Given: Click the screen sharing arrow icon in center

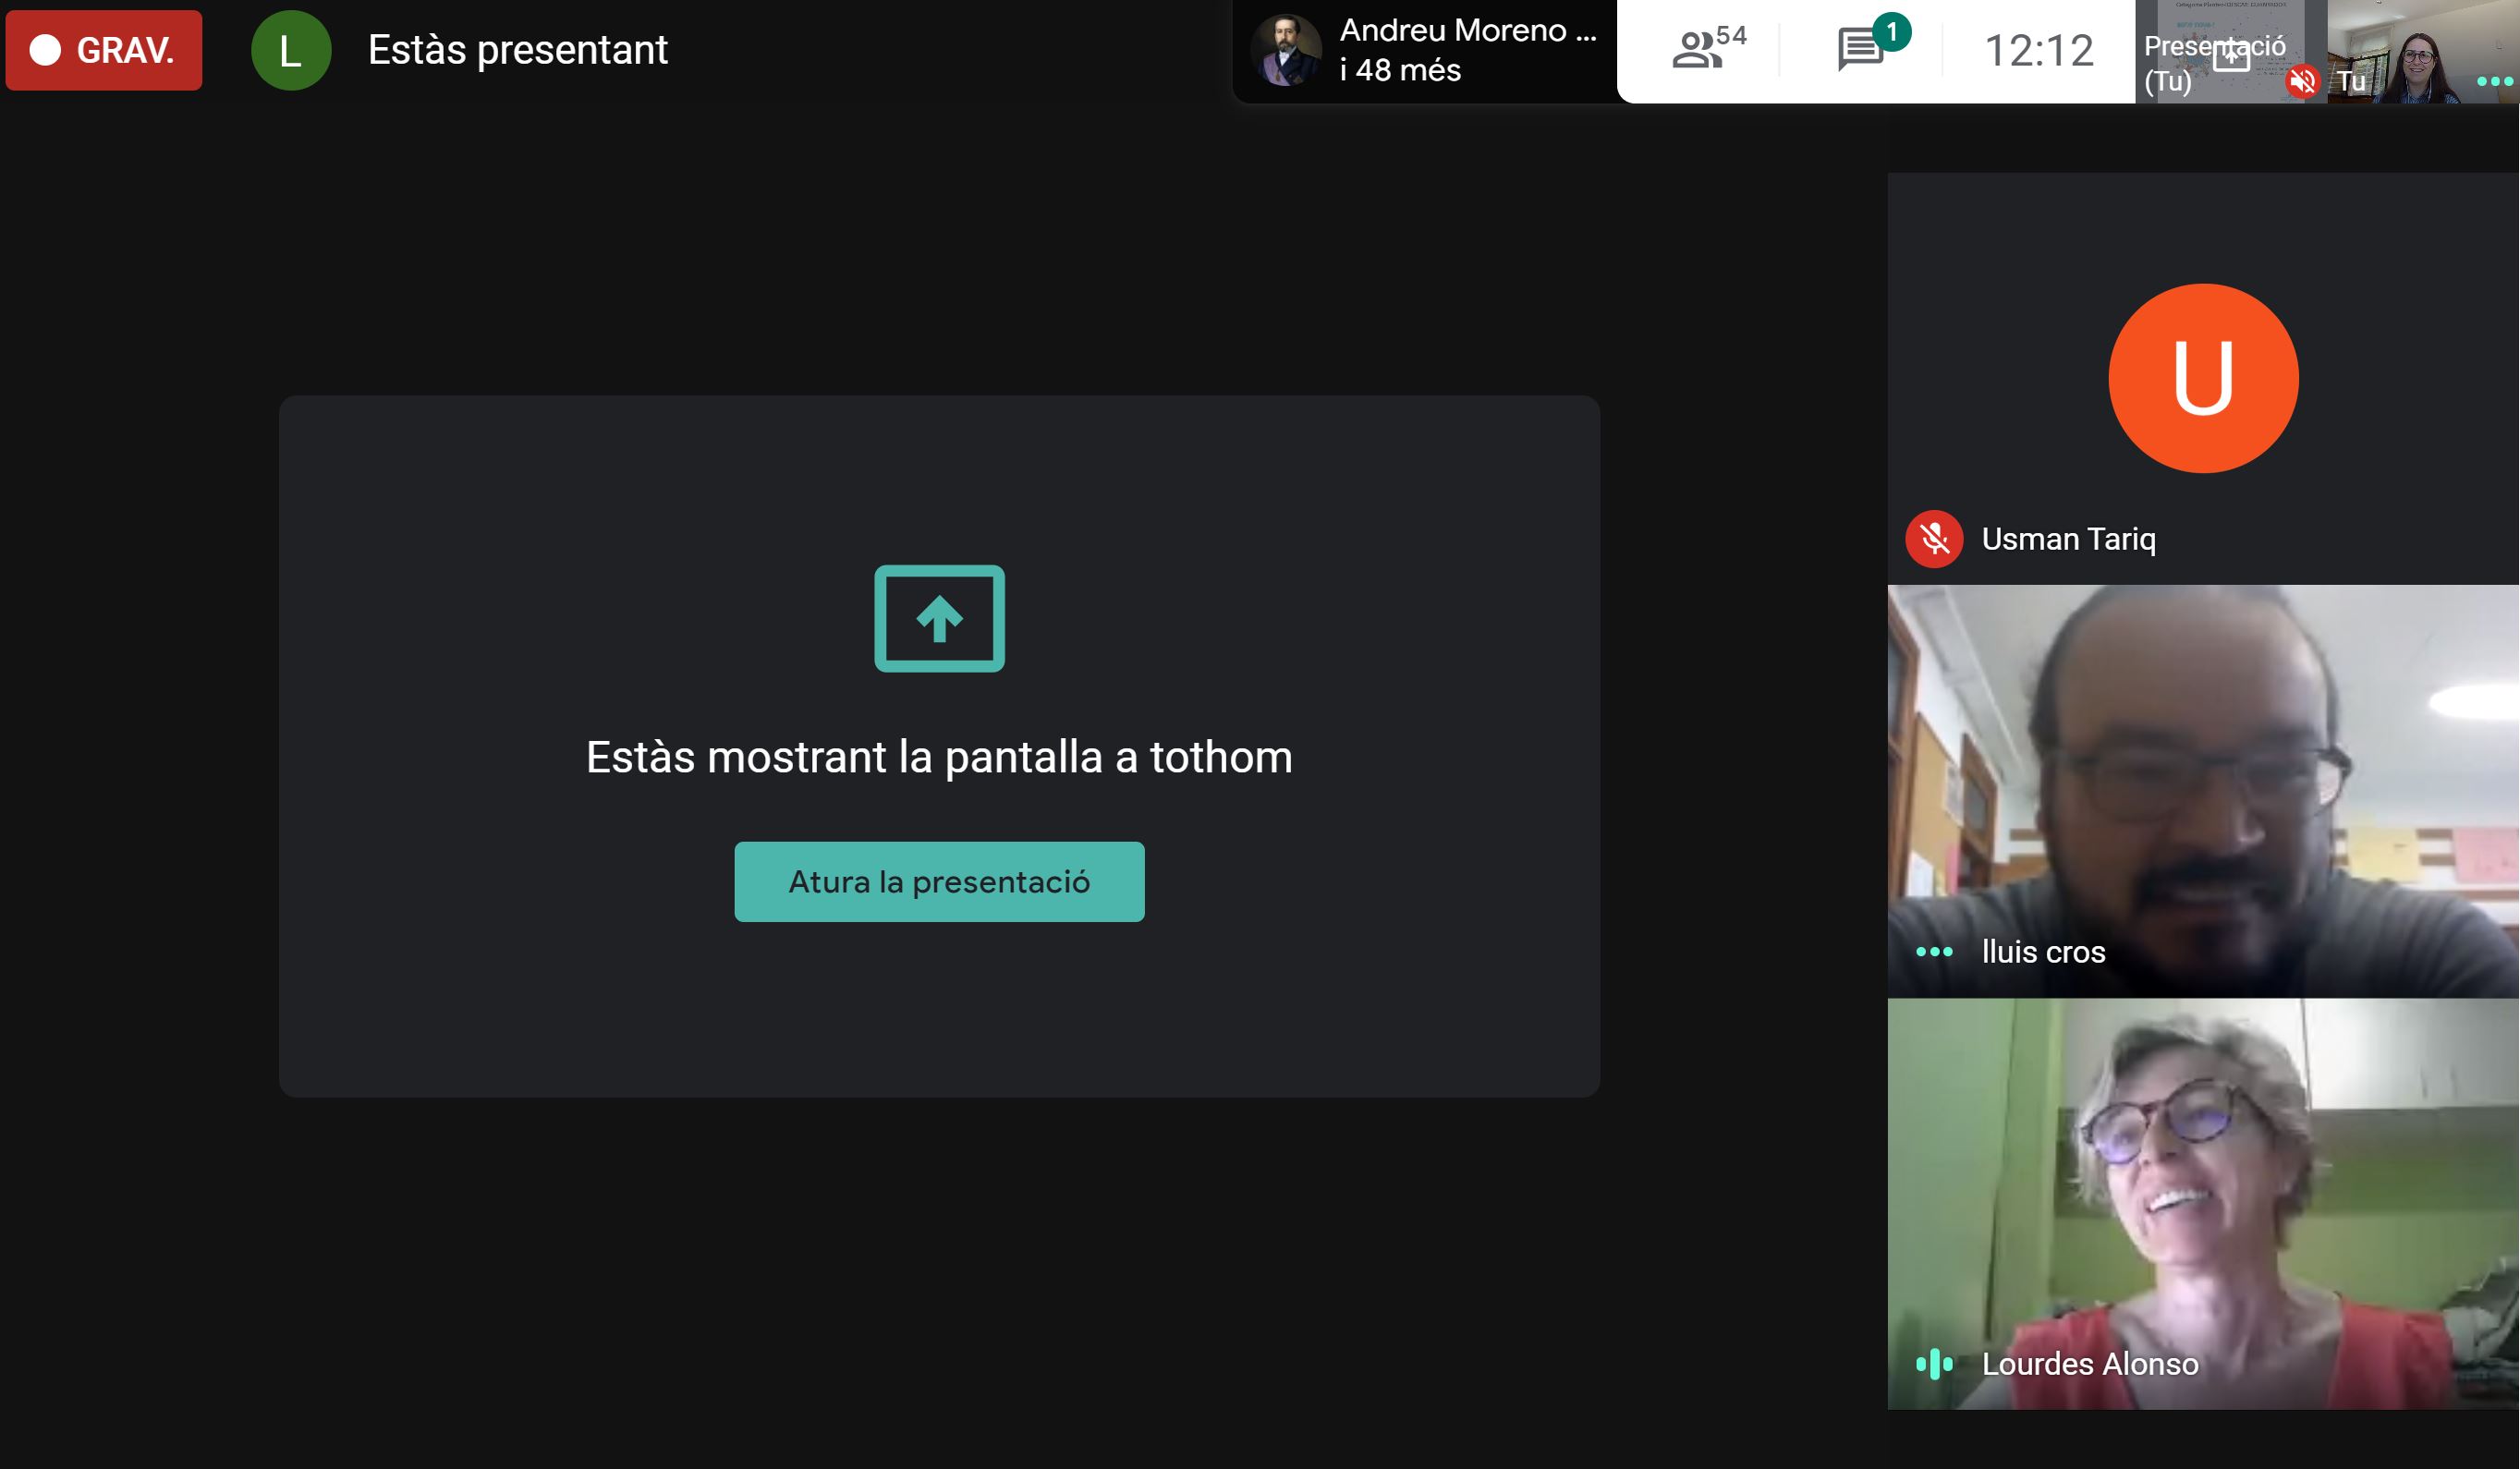Looking at the screenshot, I should [938, 620].
